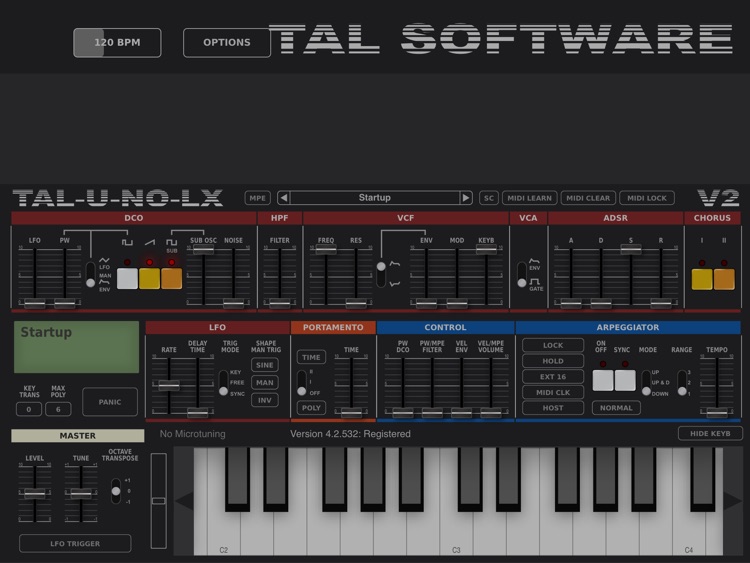This screenshot has height=563, width=750.
Task: Click the Portamento POLY button
Action: click(311, 408)
